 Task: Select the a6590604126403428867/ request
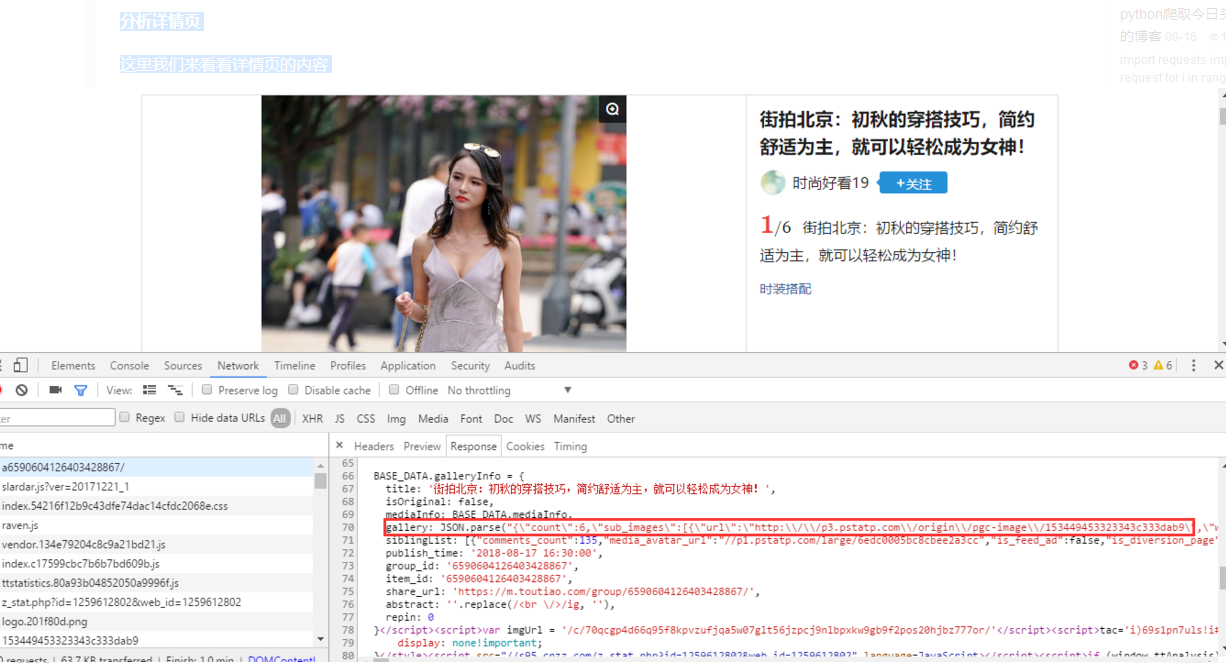(x=157, y=467)
